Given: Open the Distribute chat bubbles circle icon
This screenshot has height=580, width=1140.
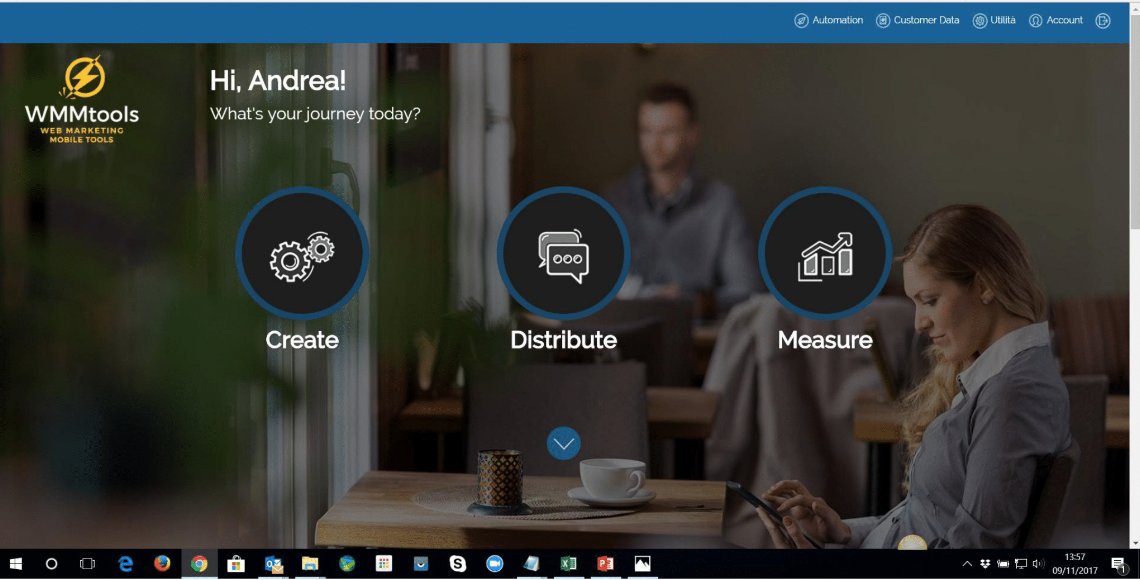Looking at the screenshot, I should pyautogui.click(x=563, y=254).
